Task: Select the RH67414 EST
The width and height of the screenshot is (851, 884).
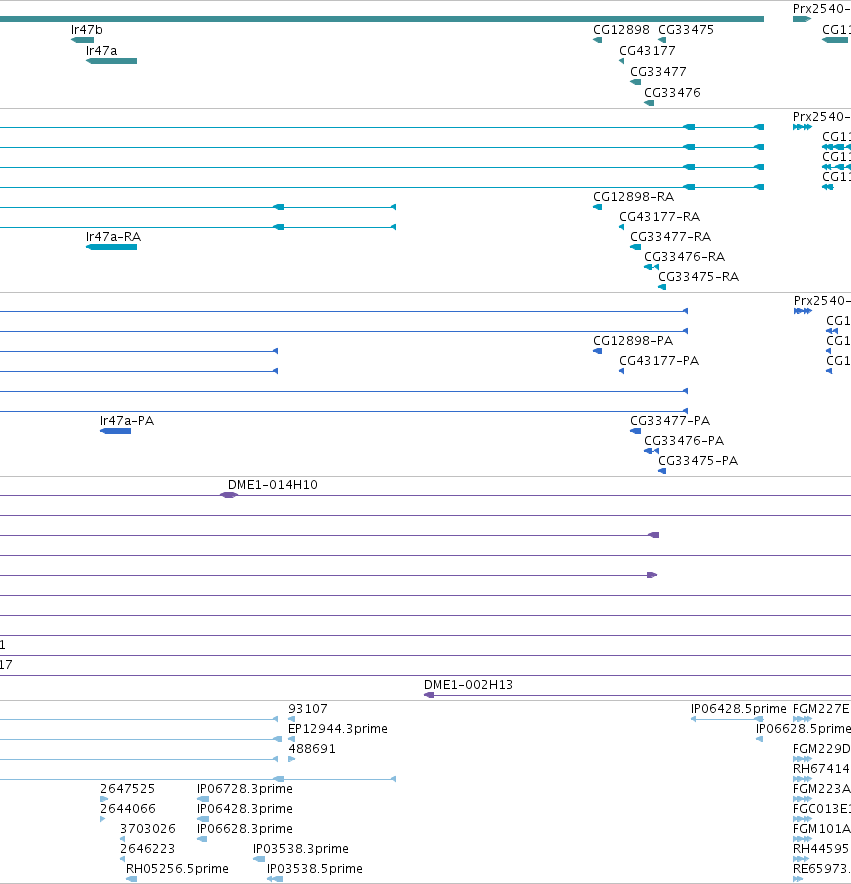Action: click(802, 779)
